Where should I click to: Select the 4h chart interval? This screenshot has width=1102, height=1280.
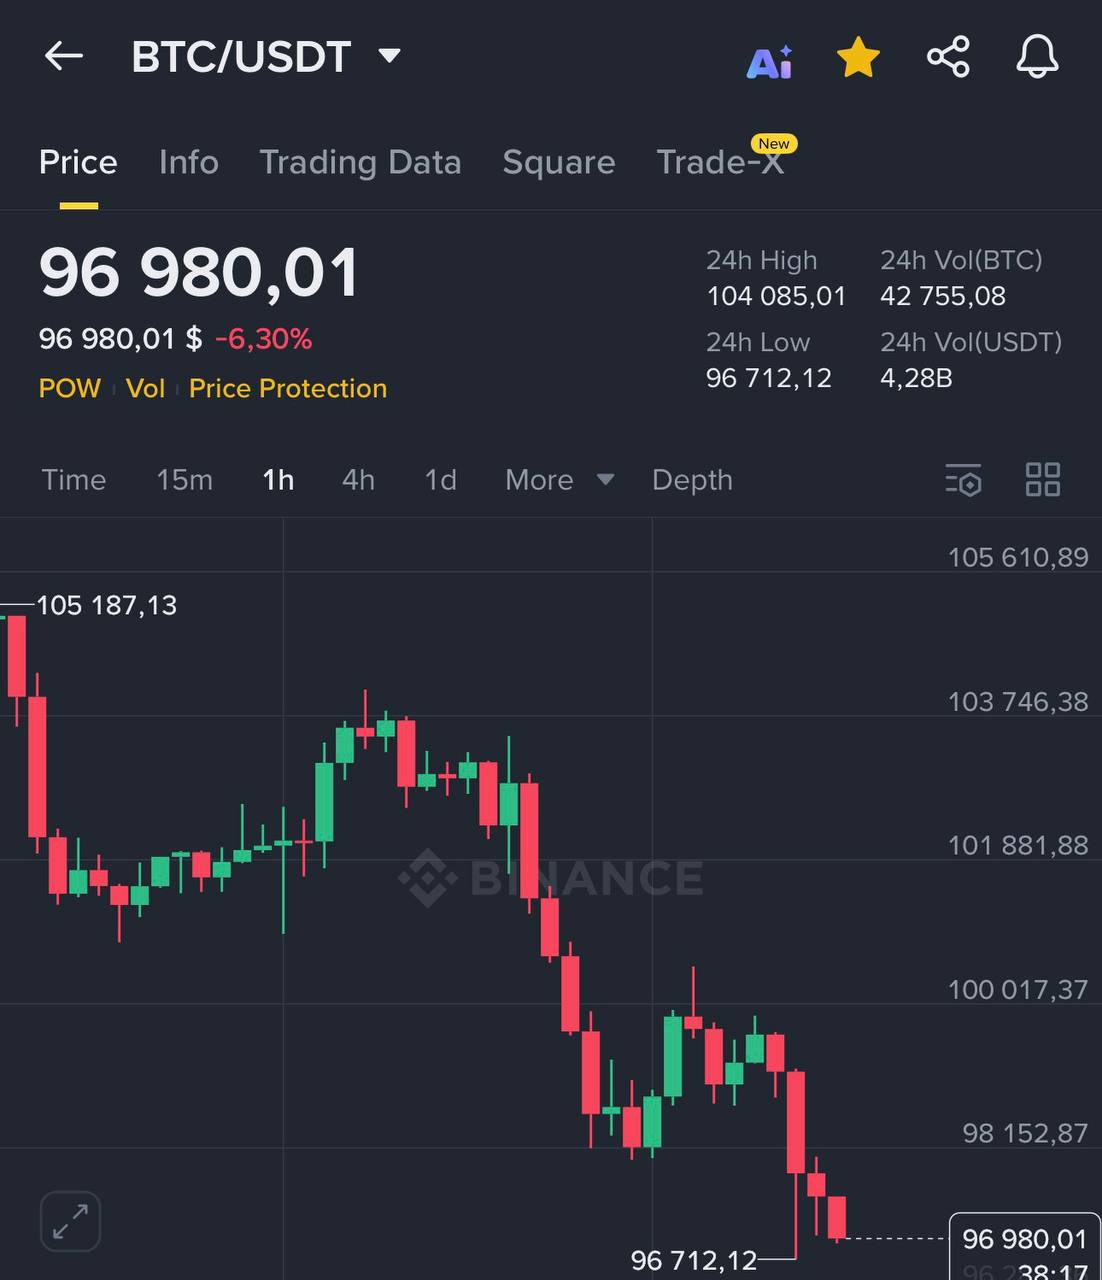pos(358,480)
